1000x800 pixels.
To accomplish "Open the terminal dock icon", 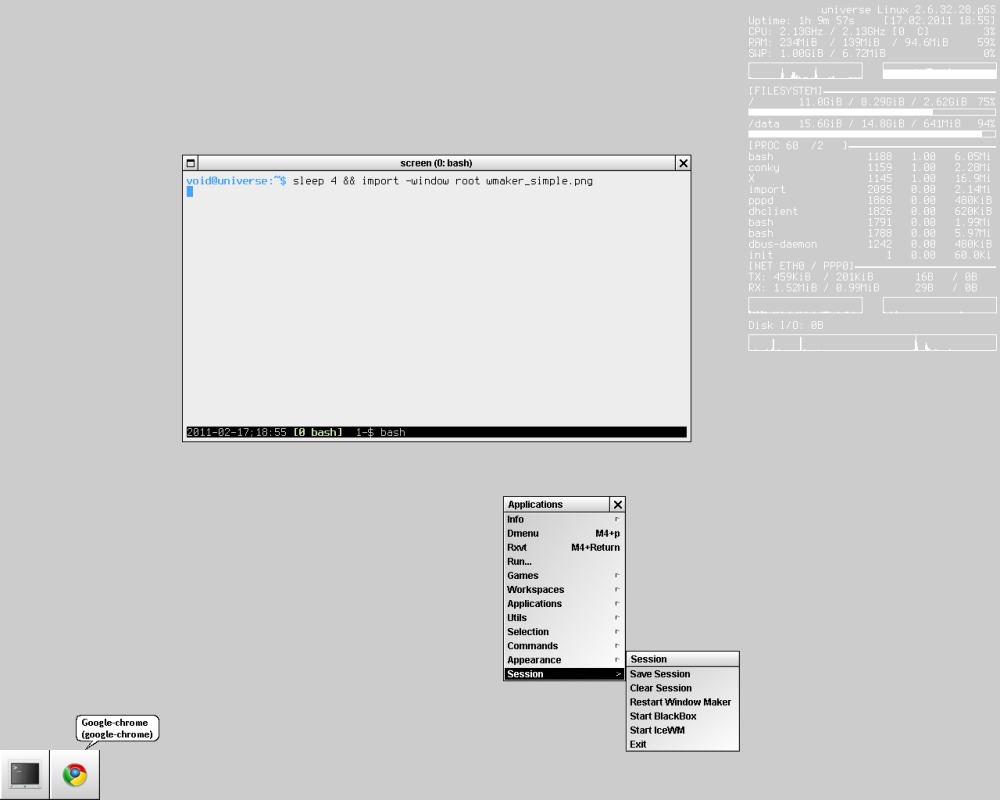I will (25, 774).
